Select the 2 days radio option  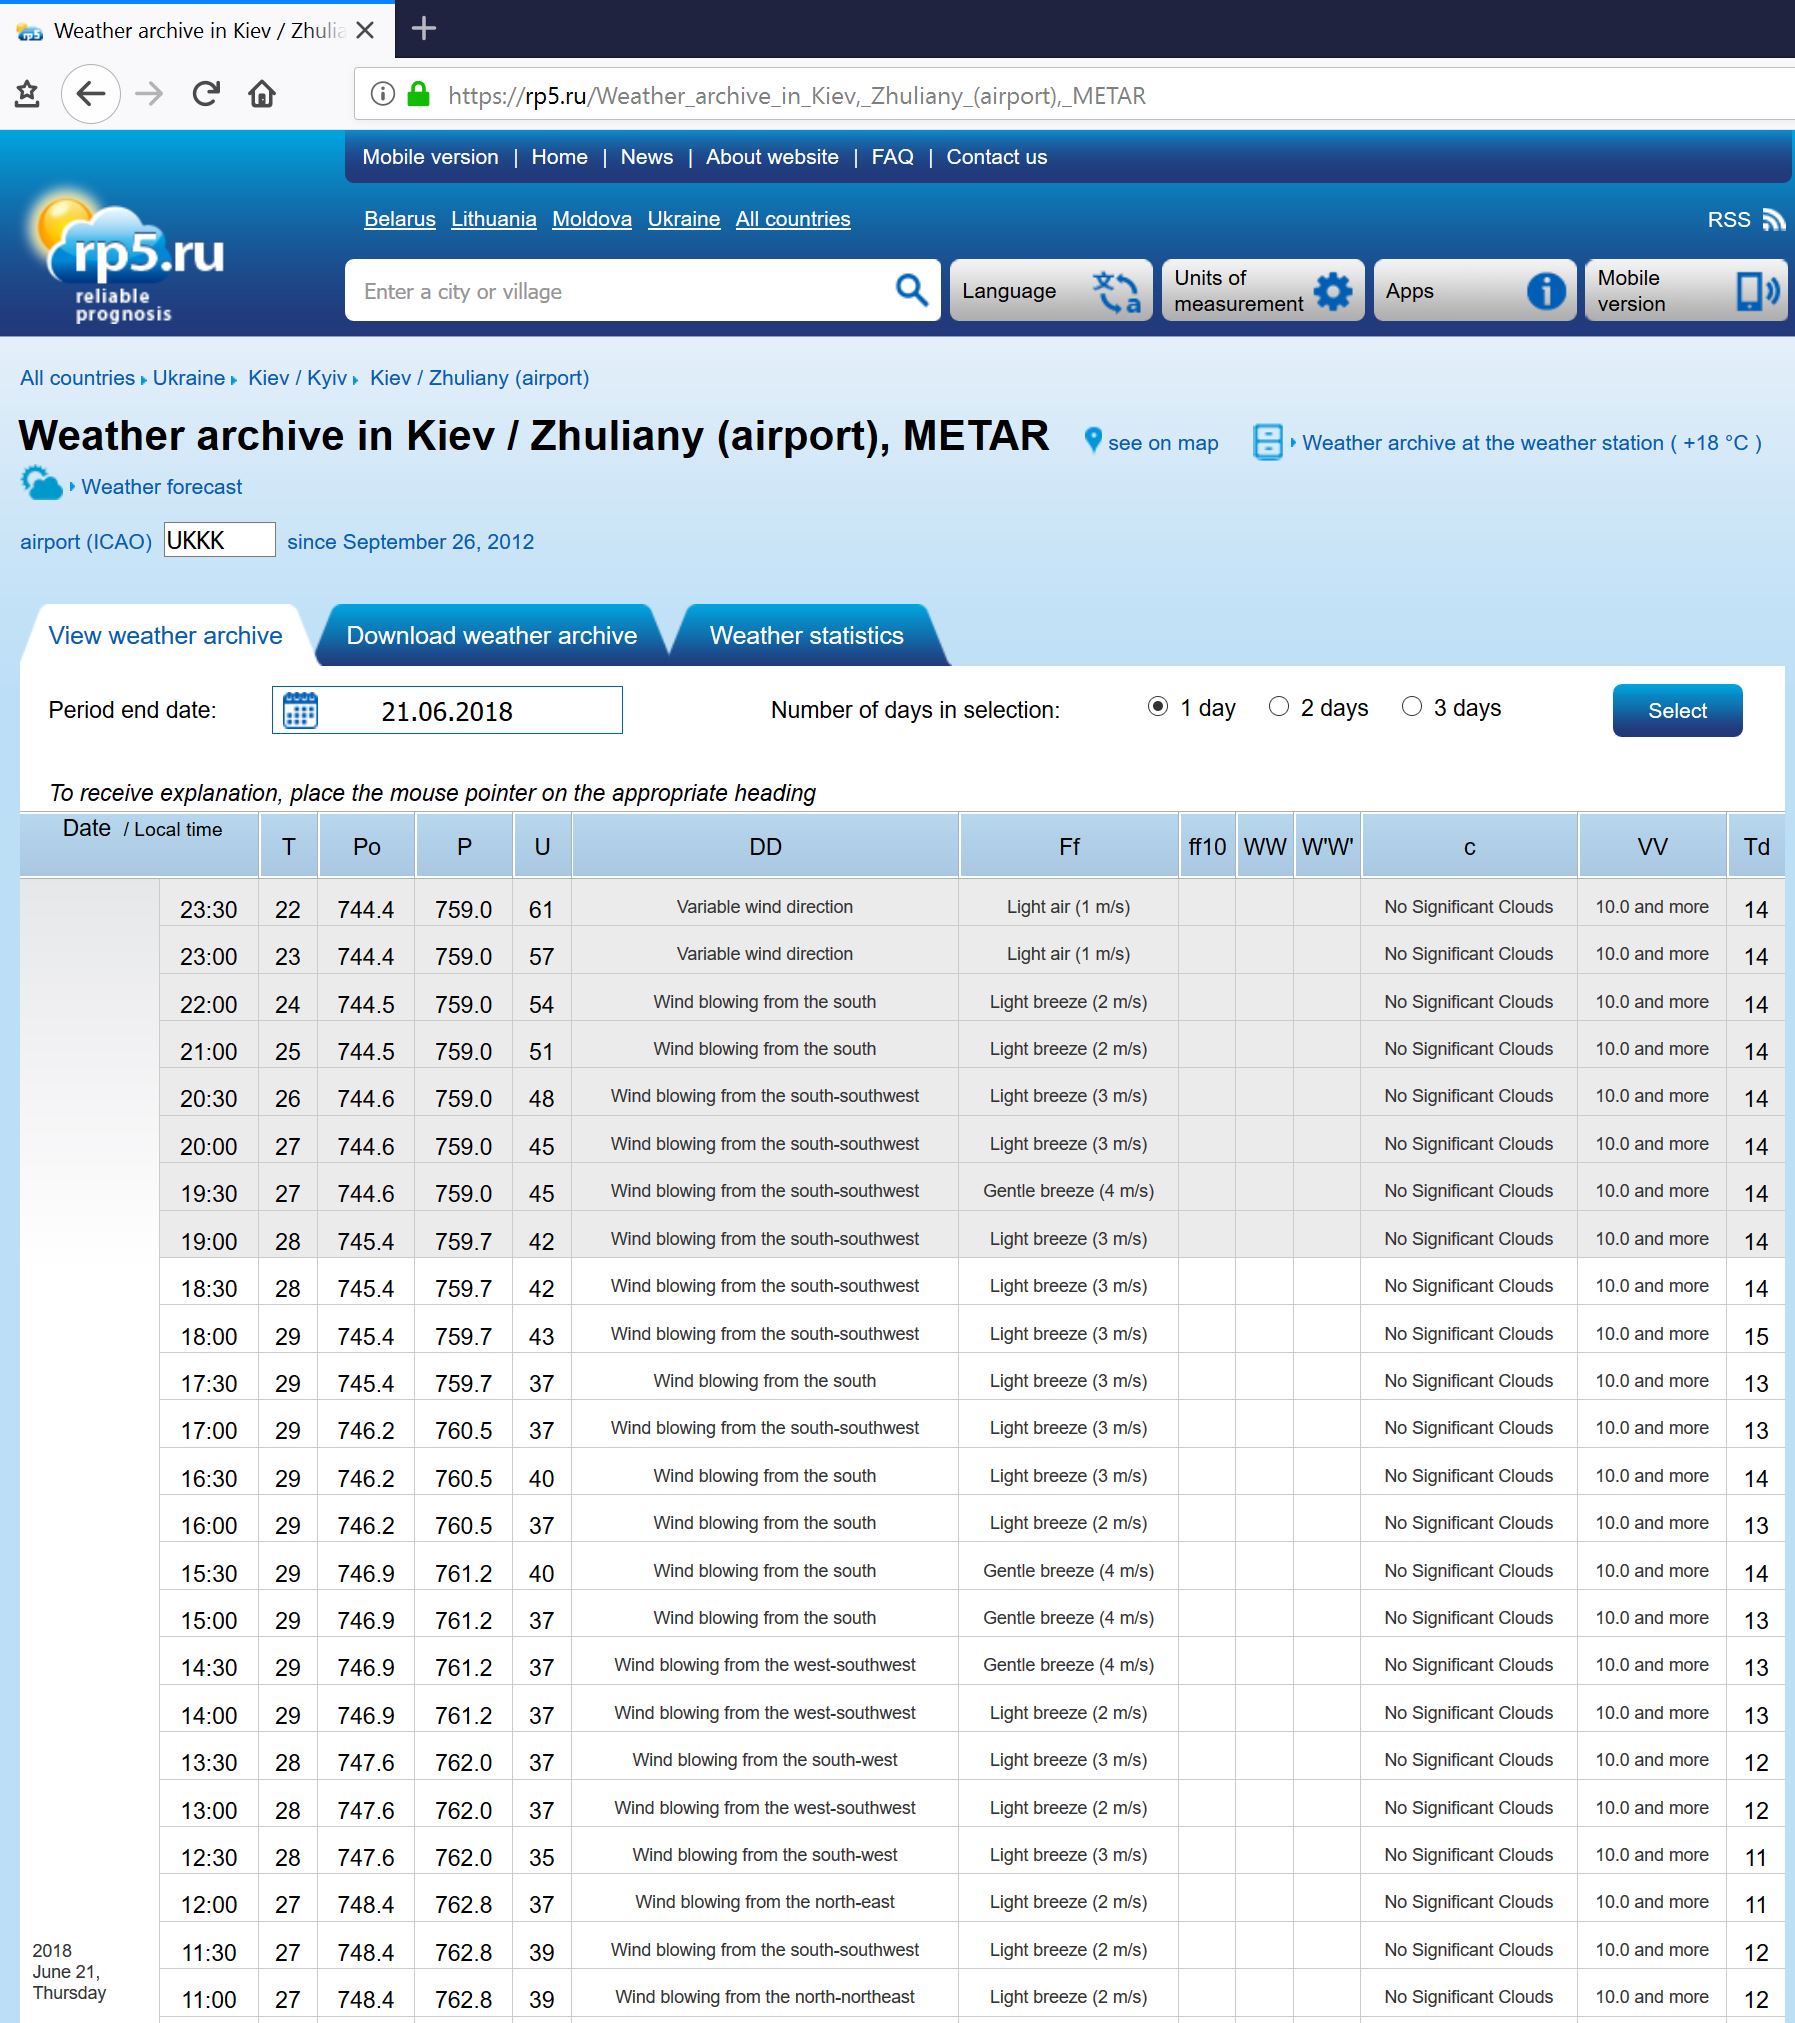[x=1278, y=707]
